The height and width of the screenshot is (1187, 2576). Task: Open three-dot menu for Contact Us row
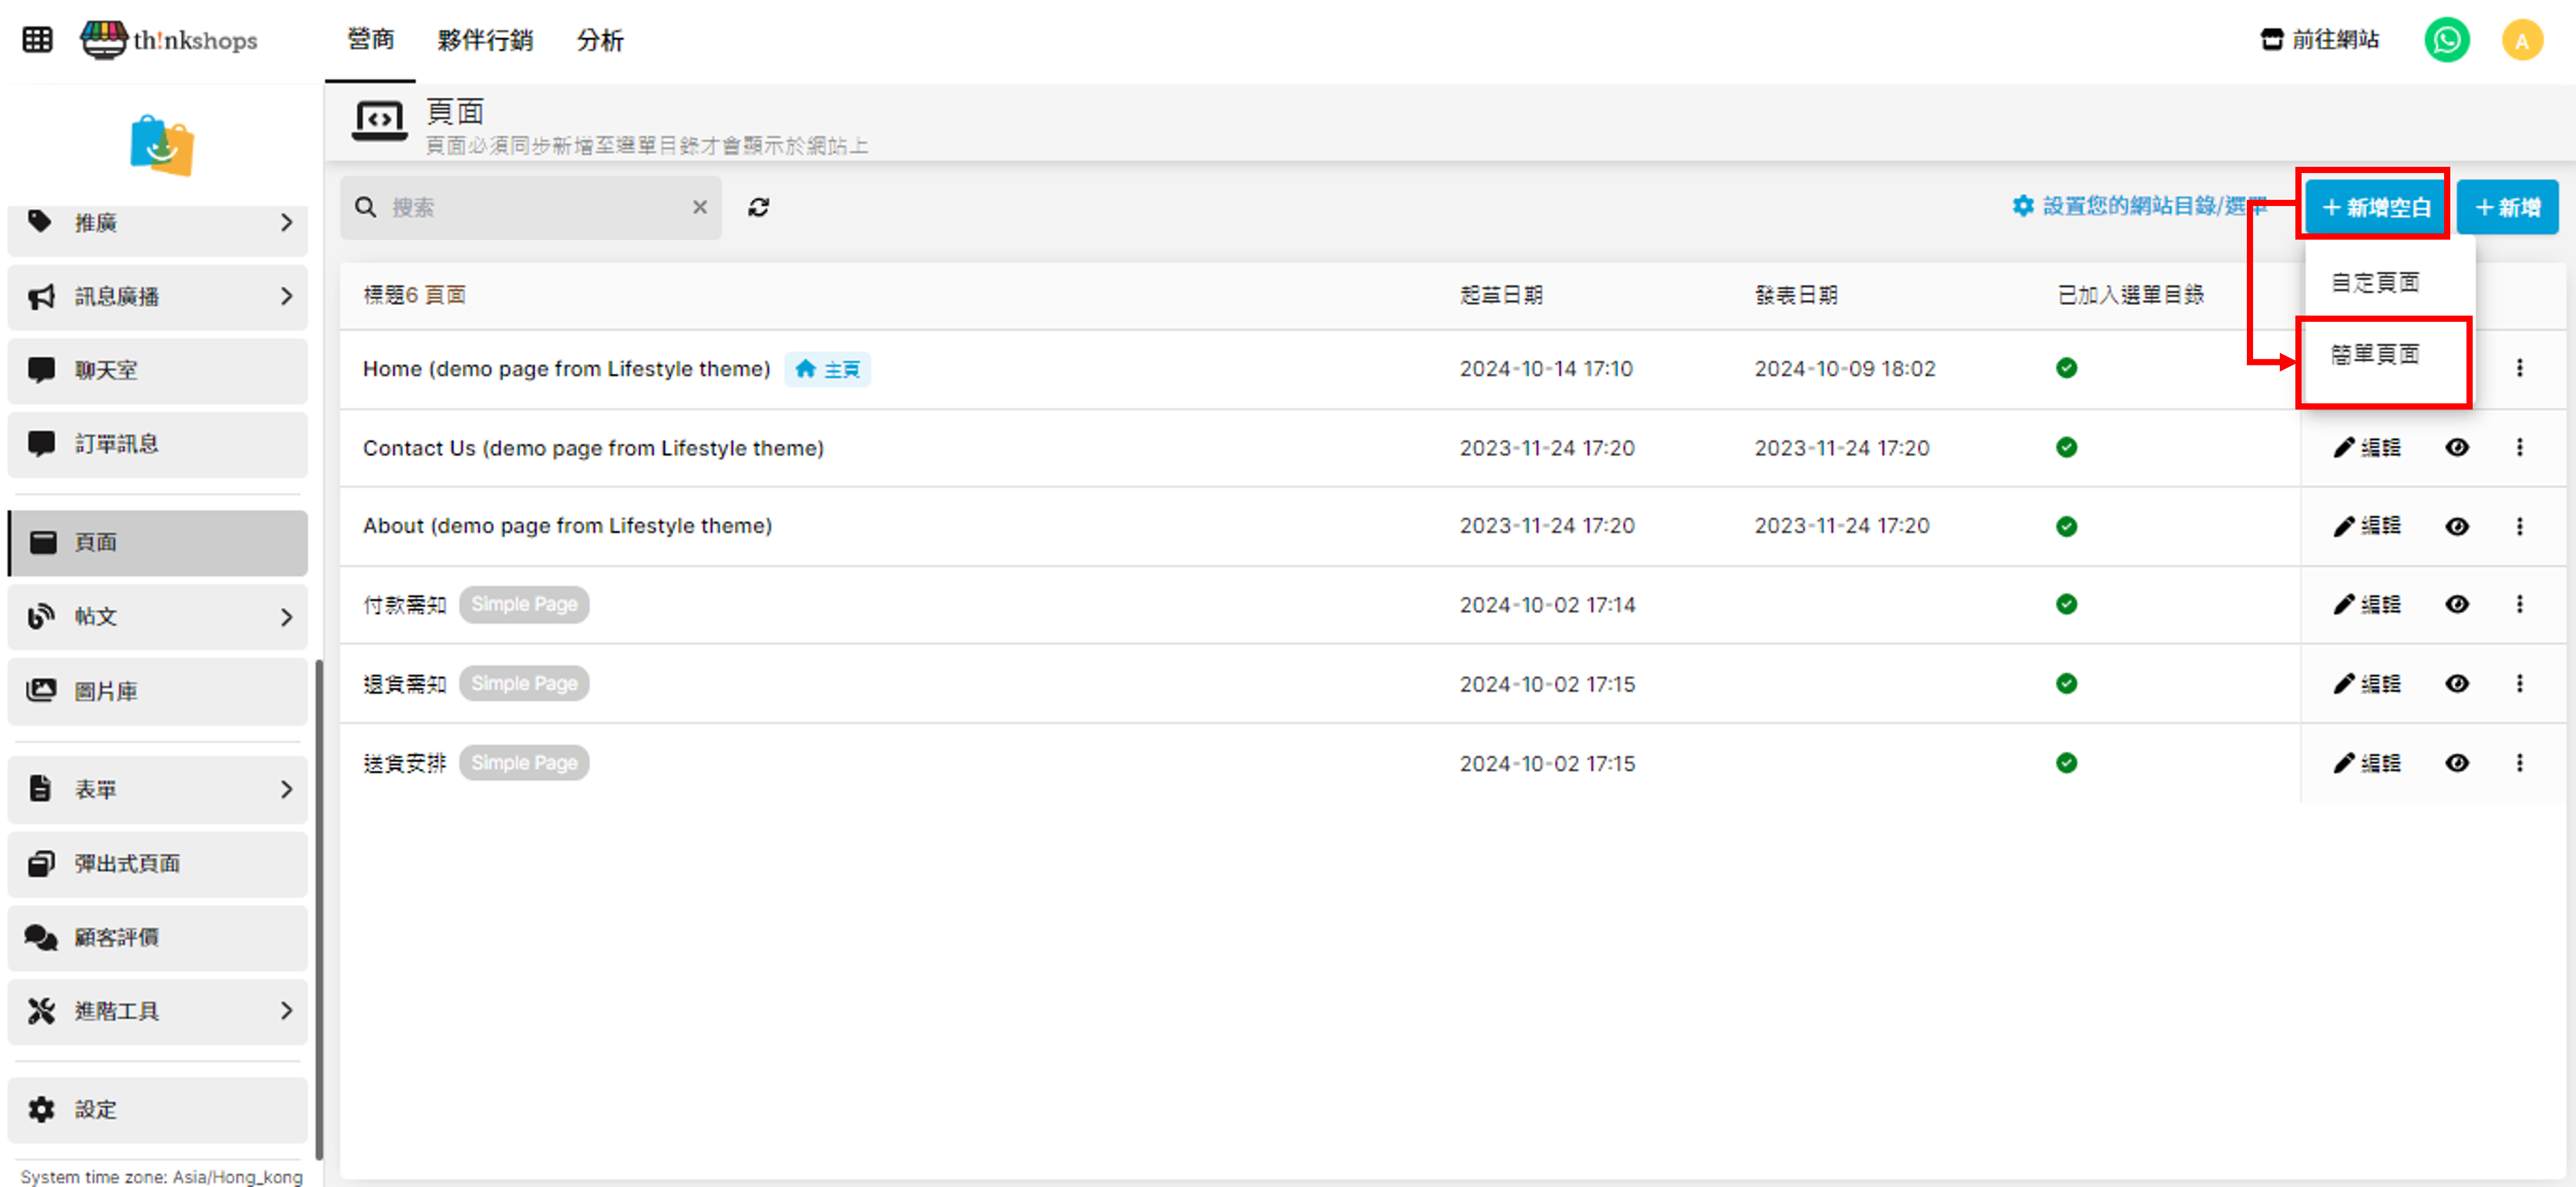point(2518,447)
